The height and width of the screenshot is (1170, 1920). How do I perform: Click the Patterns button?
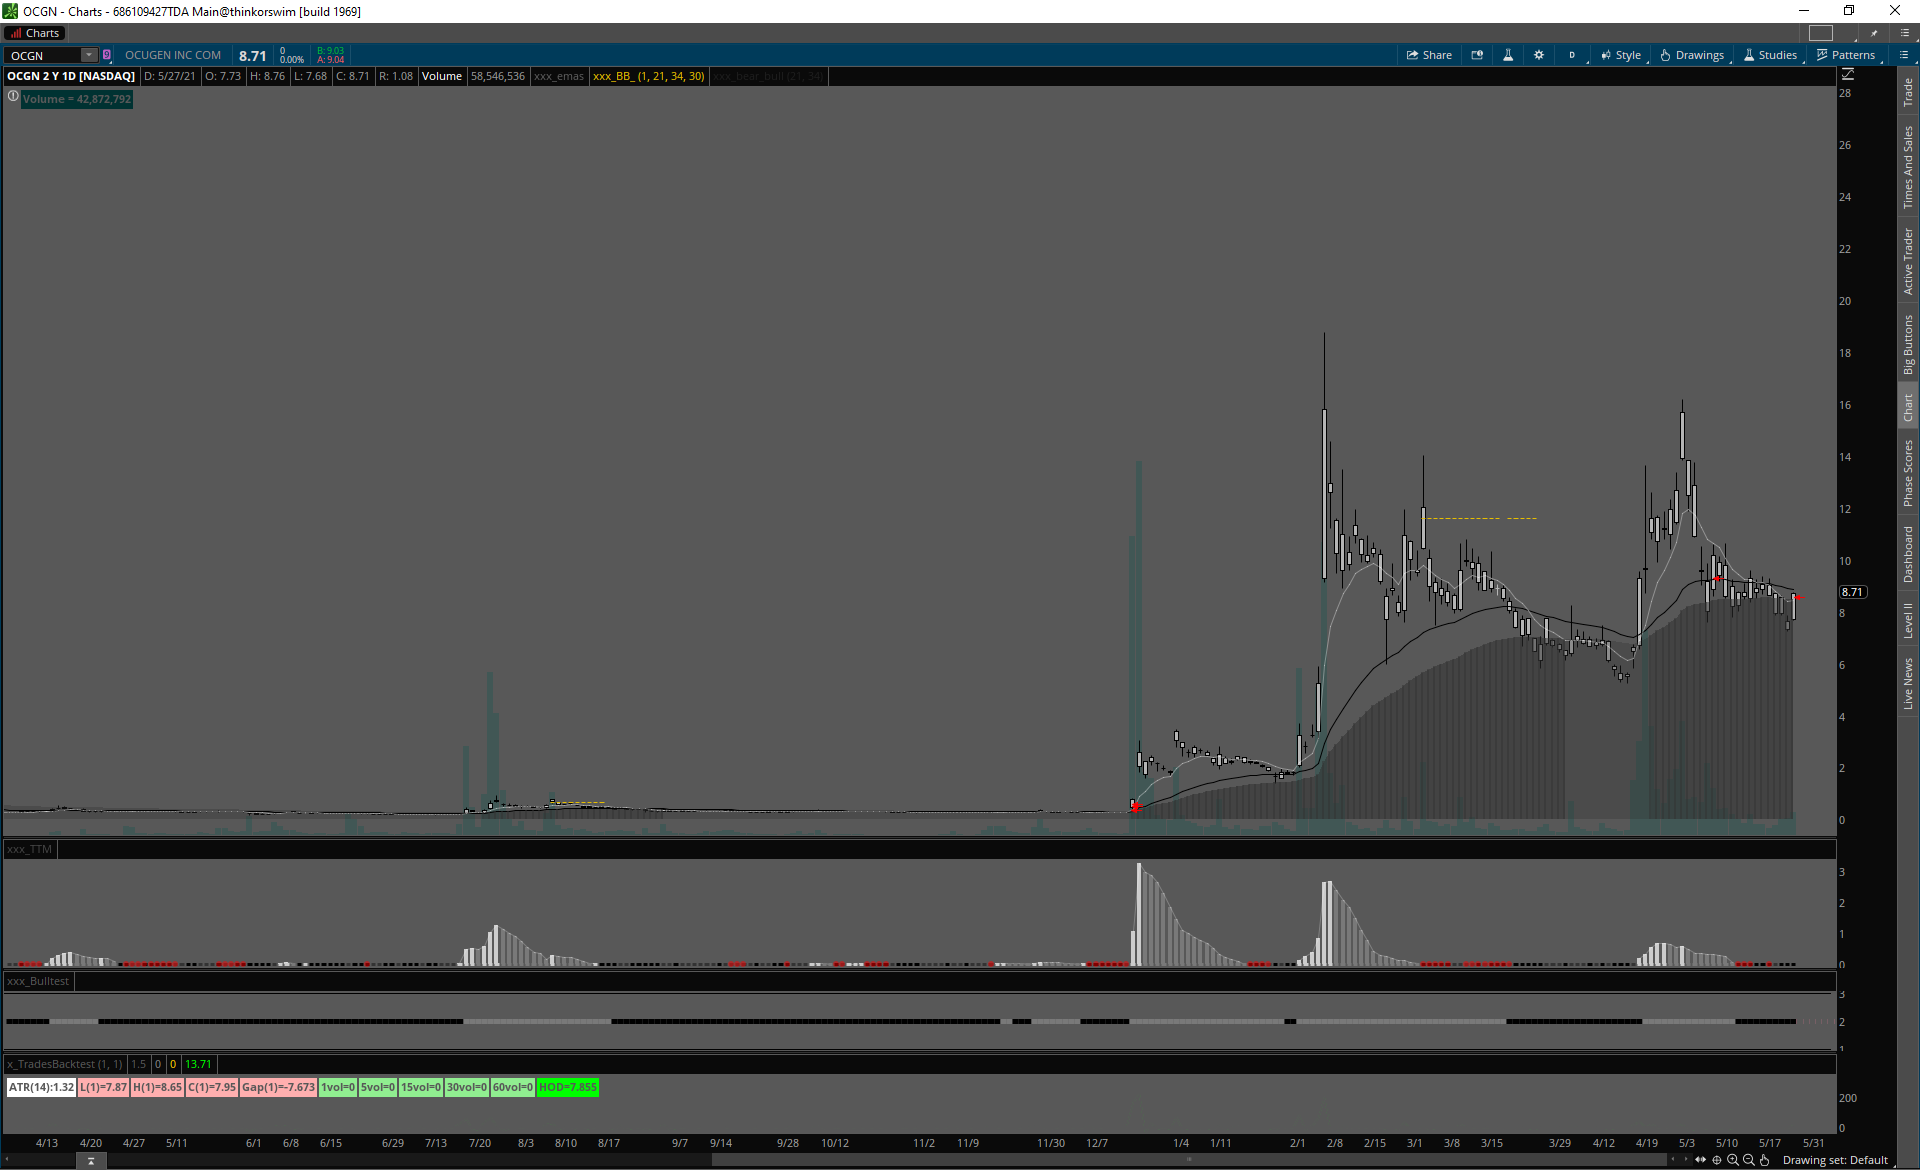tap(1846, 55)
